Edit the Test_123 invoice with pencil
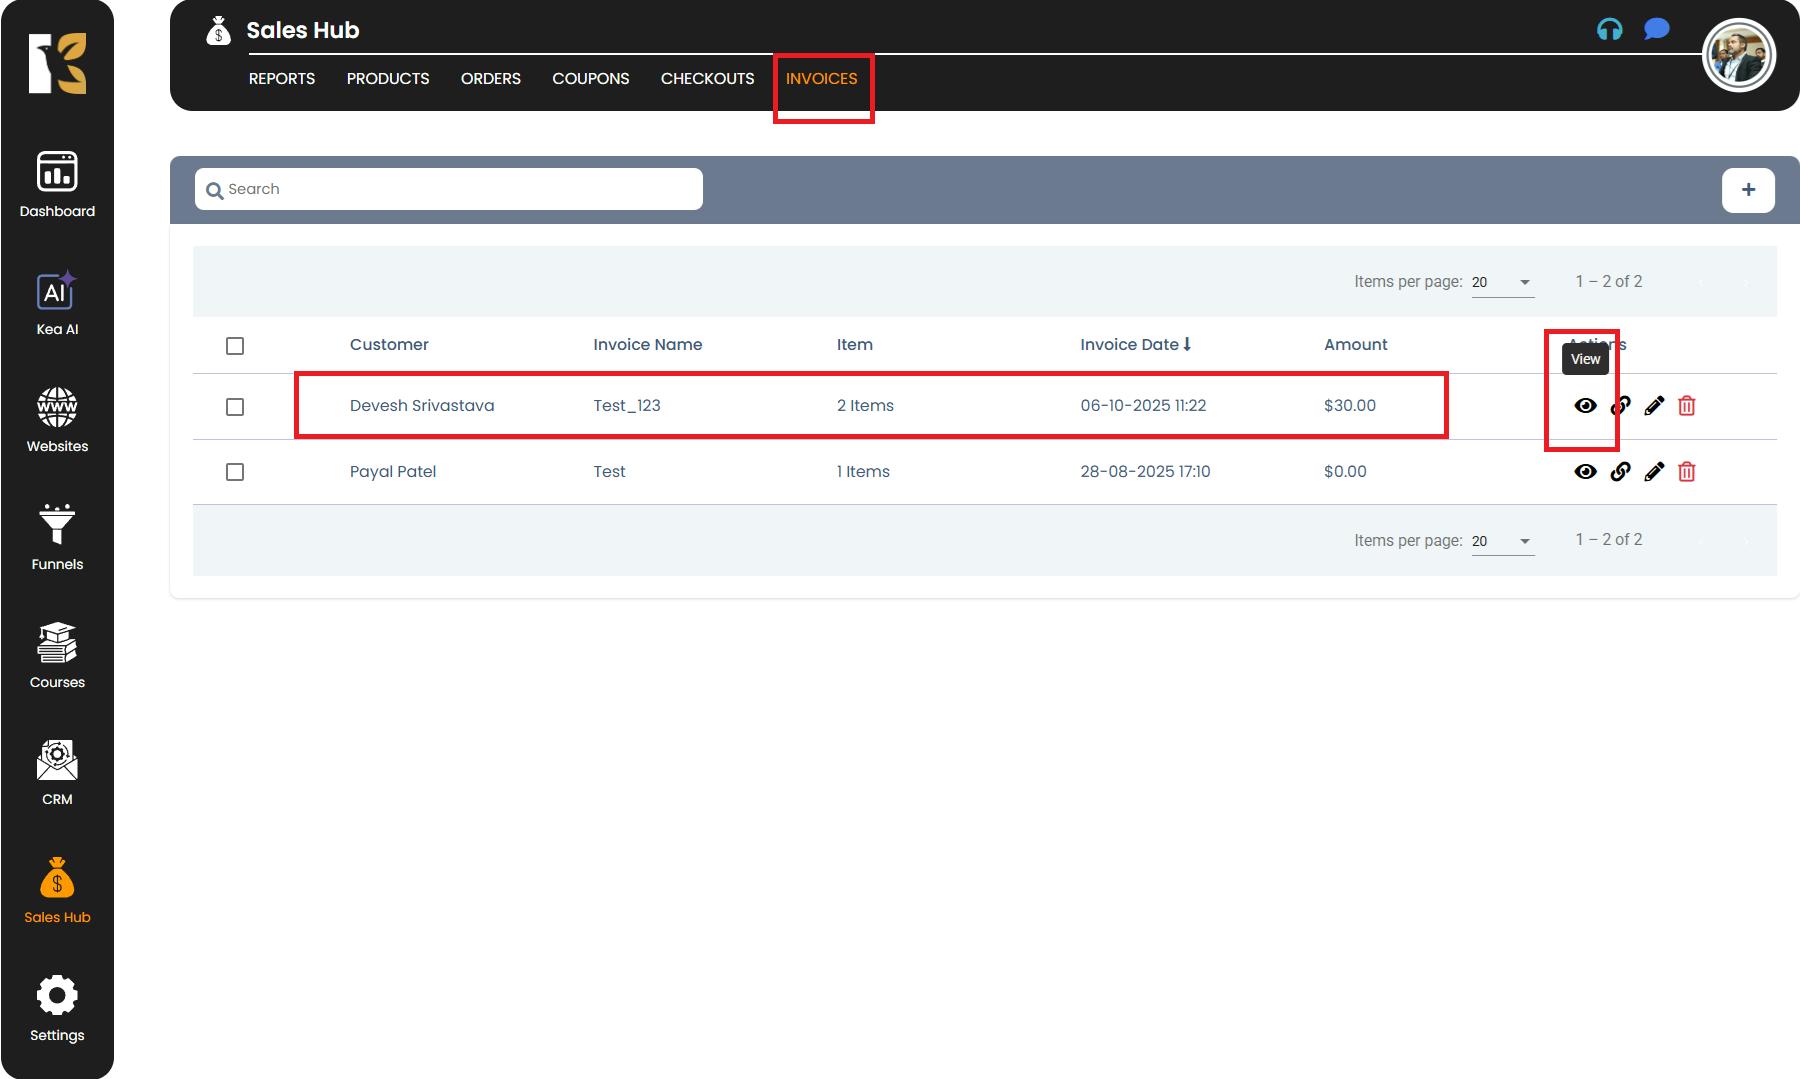The image size is (1800, 1079). point(1653,405)
